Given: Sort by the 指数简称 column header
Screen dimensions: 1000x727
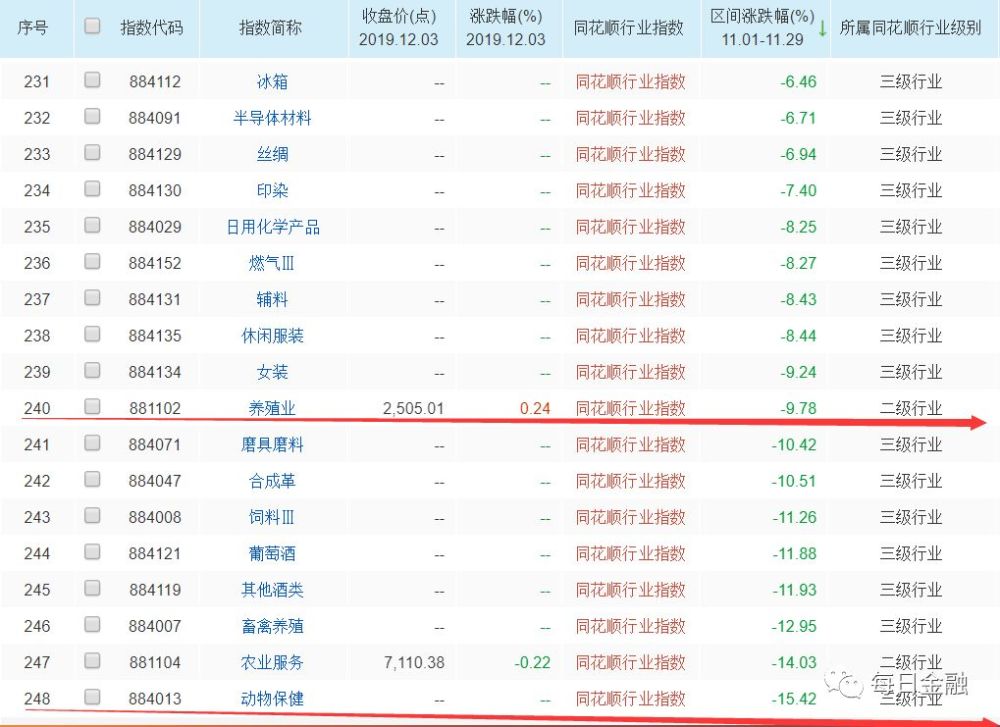Looking at the screenshot, I should [270, 27].
